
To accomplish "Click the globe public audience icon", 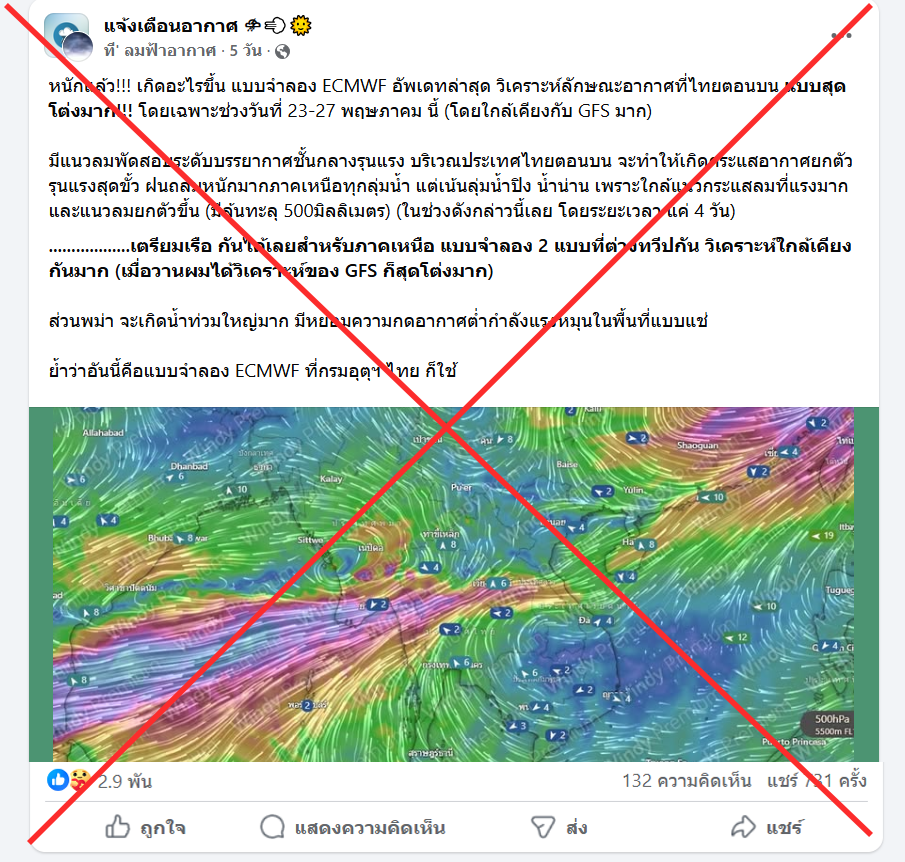I will [x=282, y=52].
